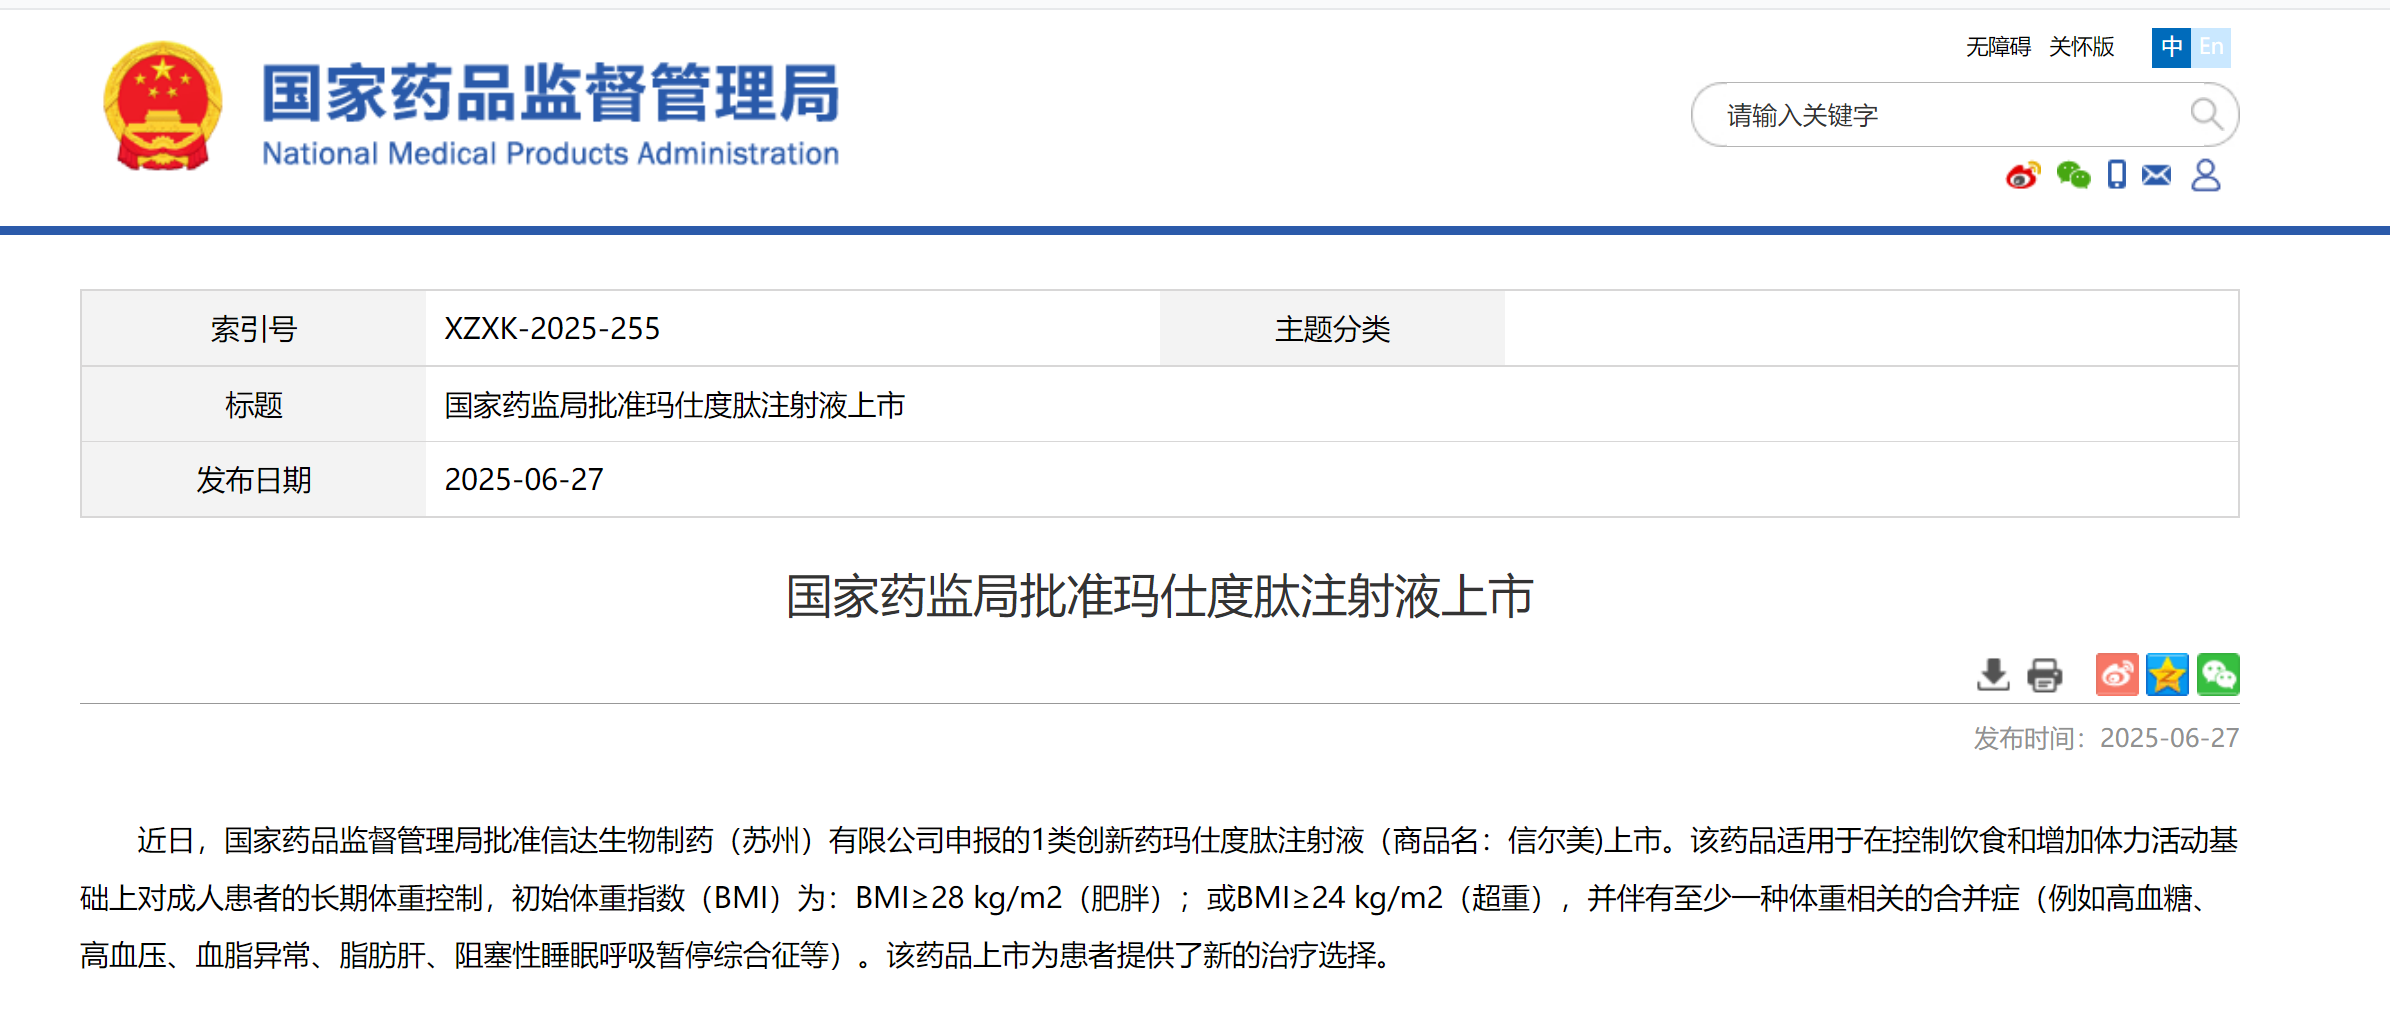Screen dimensions: 2390x1030
Task: Share article to Weibo red button
Action: (2117, 675)
